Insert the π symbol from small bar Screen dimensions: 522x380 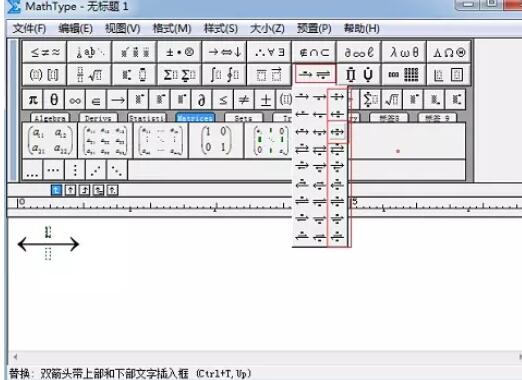(33, 99)
